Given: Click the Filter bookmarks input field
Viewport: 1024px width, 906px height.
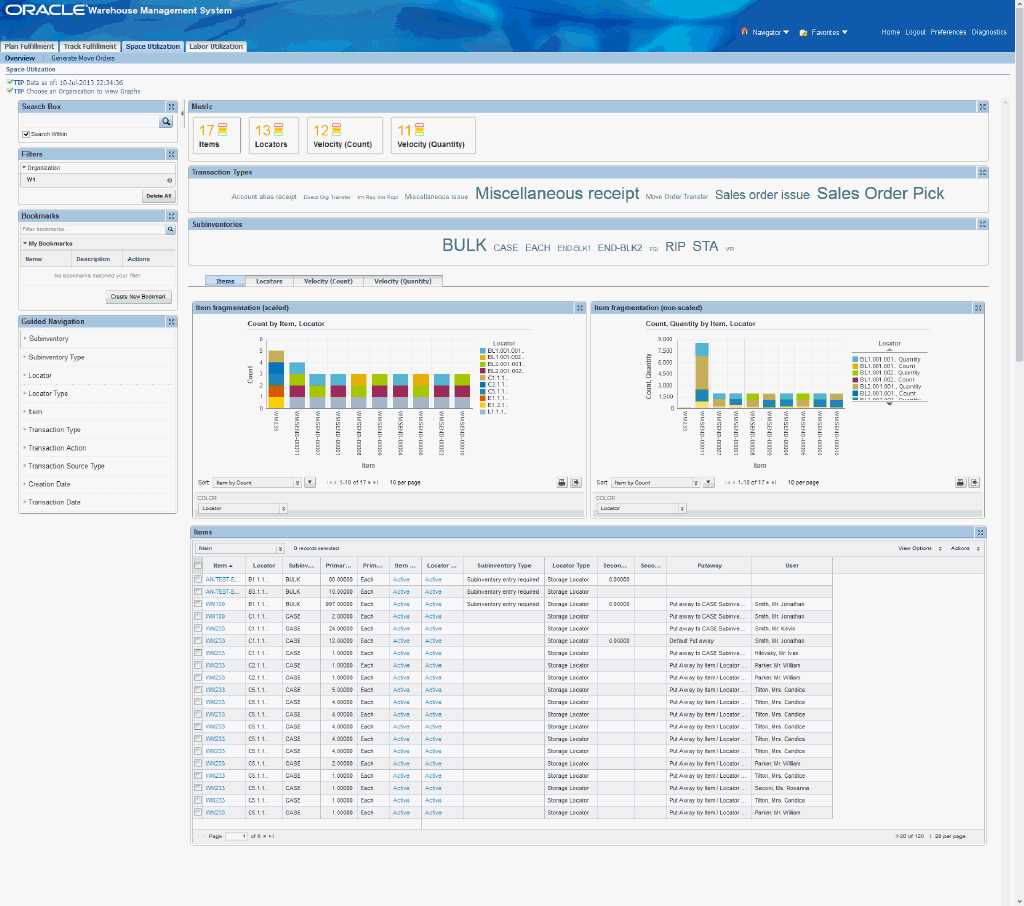Looking at the screenshot, I should 93,229.
